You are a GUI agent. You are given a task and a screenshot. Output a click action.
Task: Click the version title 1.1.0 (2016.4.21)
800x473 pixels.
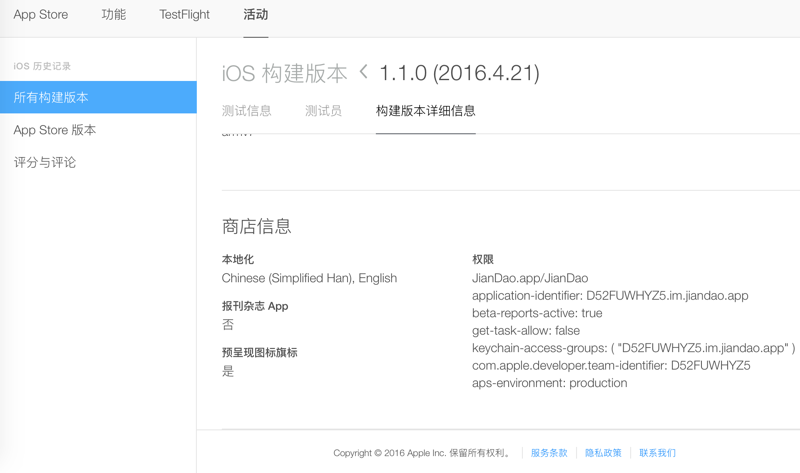click(x=459, y=73)
